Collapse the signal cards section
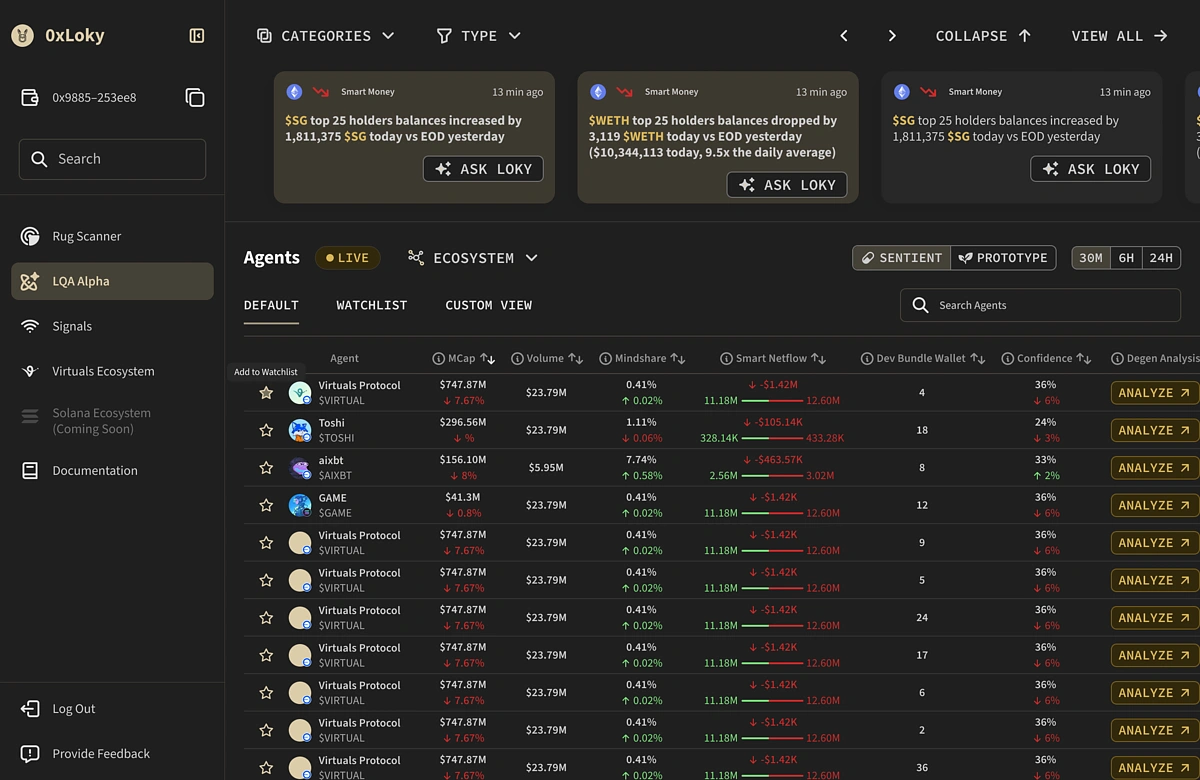The image size is (1200, 780). coord(983,36)
